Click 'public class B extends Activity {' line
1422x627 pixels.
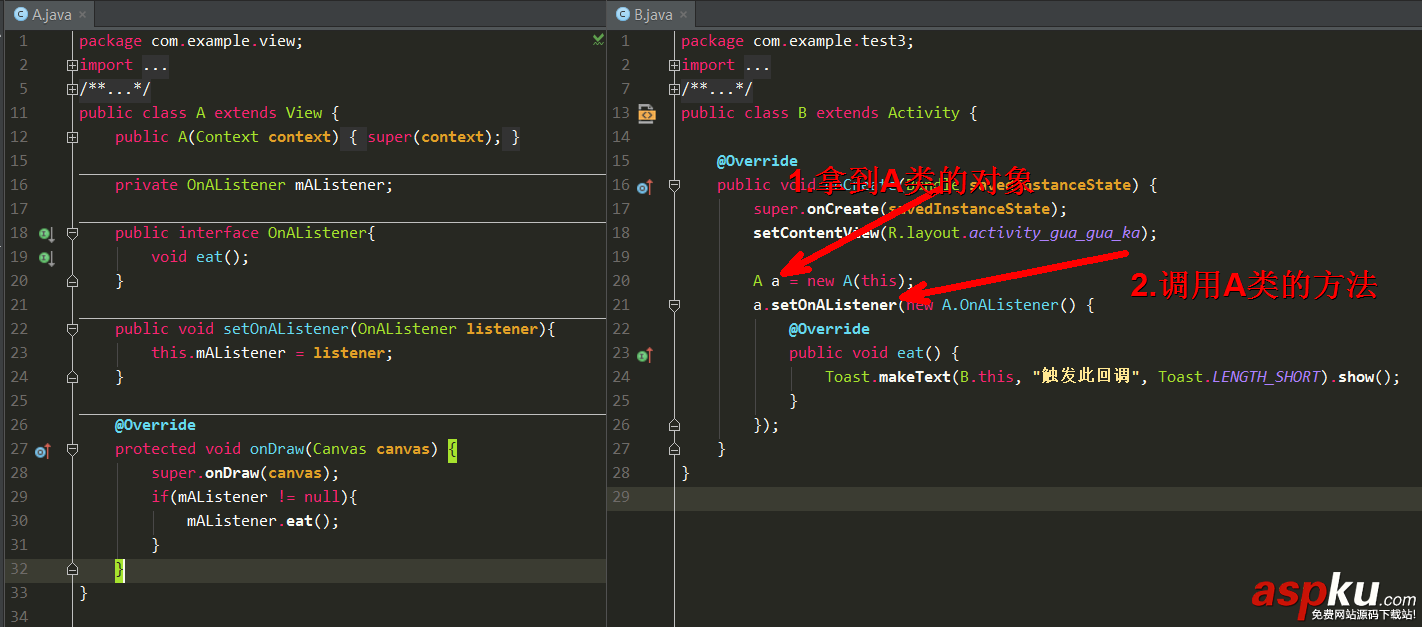[829, 113]
